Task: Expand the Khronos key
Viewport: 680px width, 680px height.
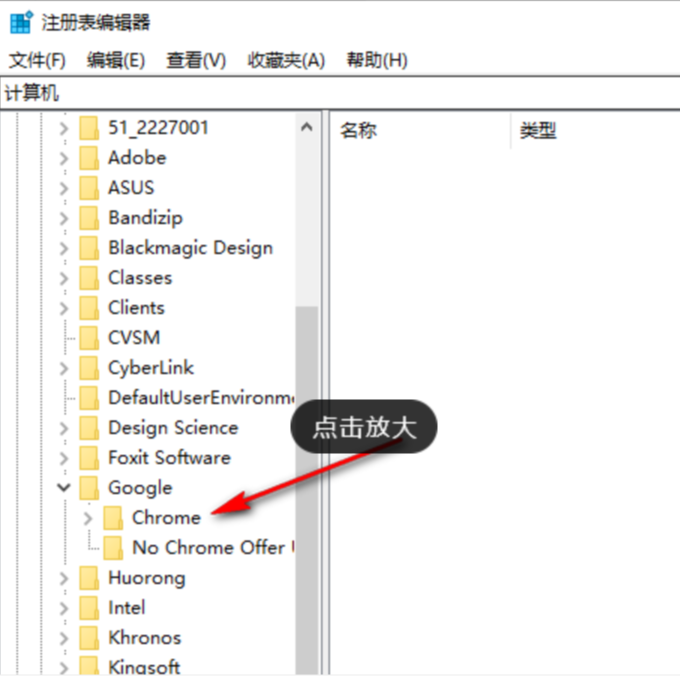Action: point(64,638)
